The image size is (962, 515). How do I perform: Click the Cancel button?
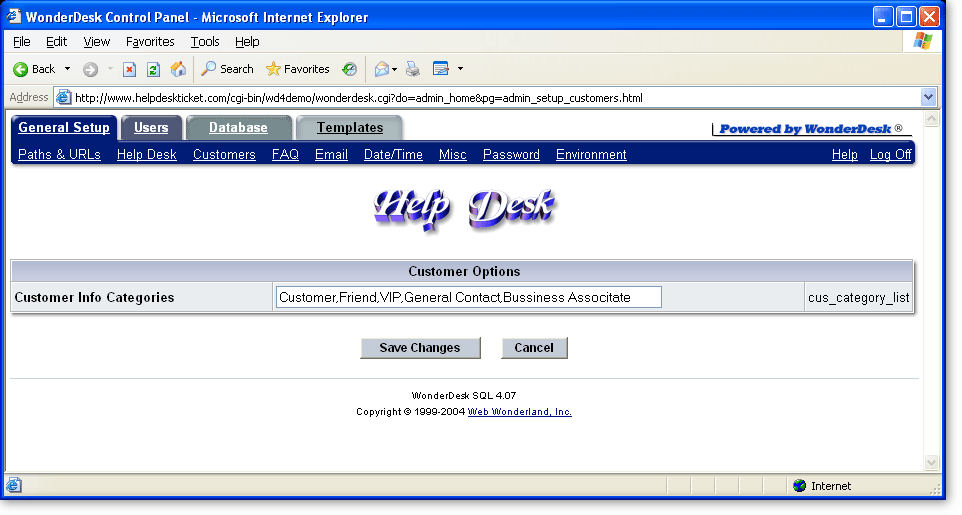click(x=534, y=347)
